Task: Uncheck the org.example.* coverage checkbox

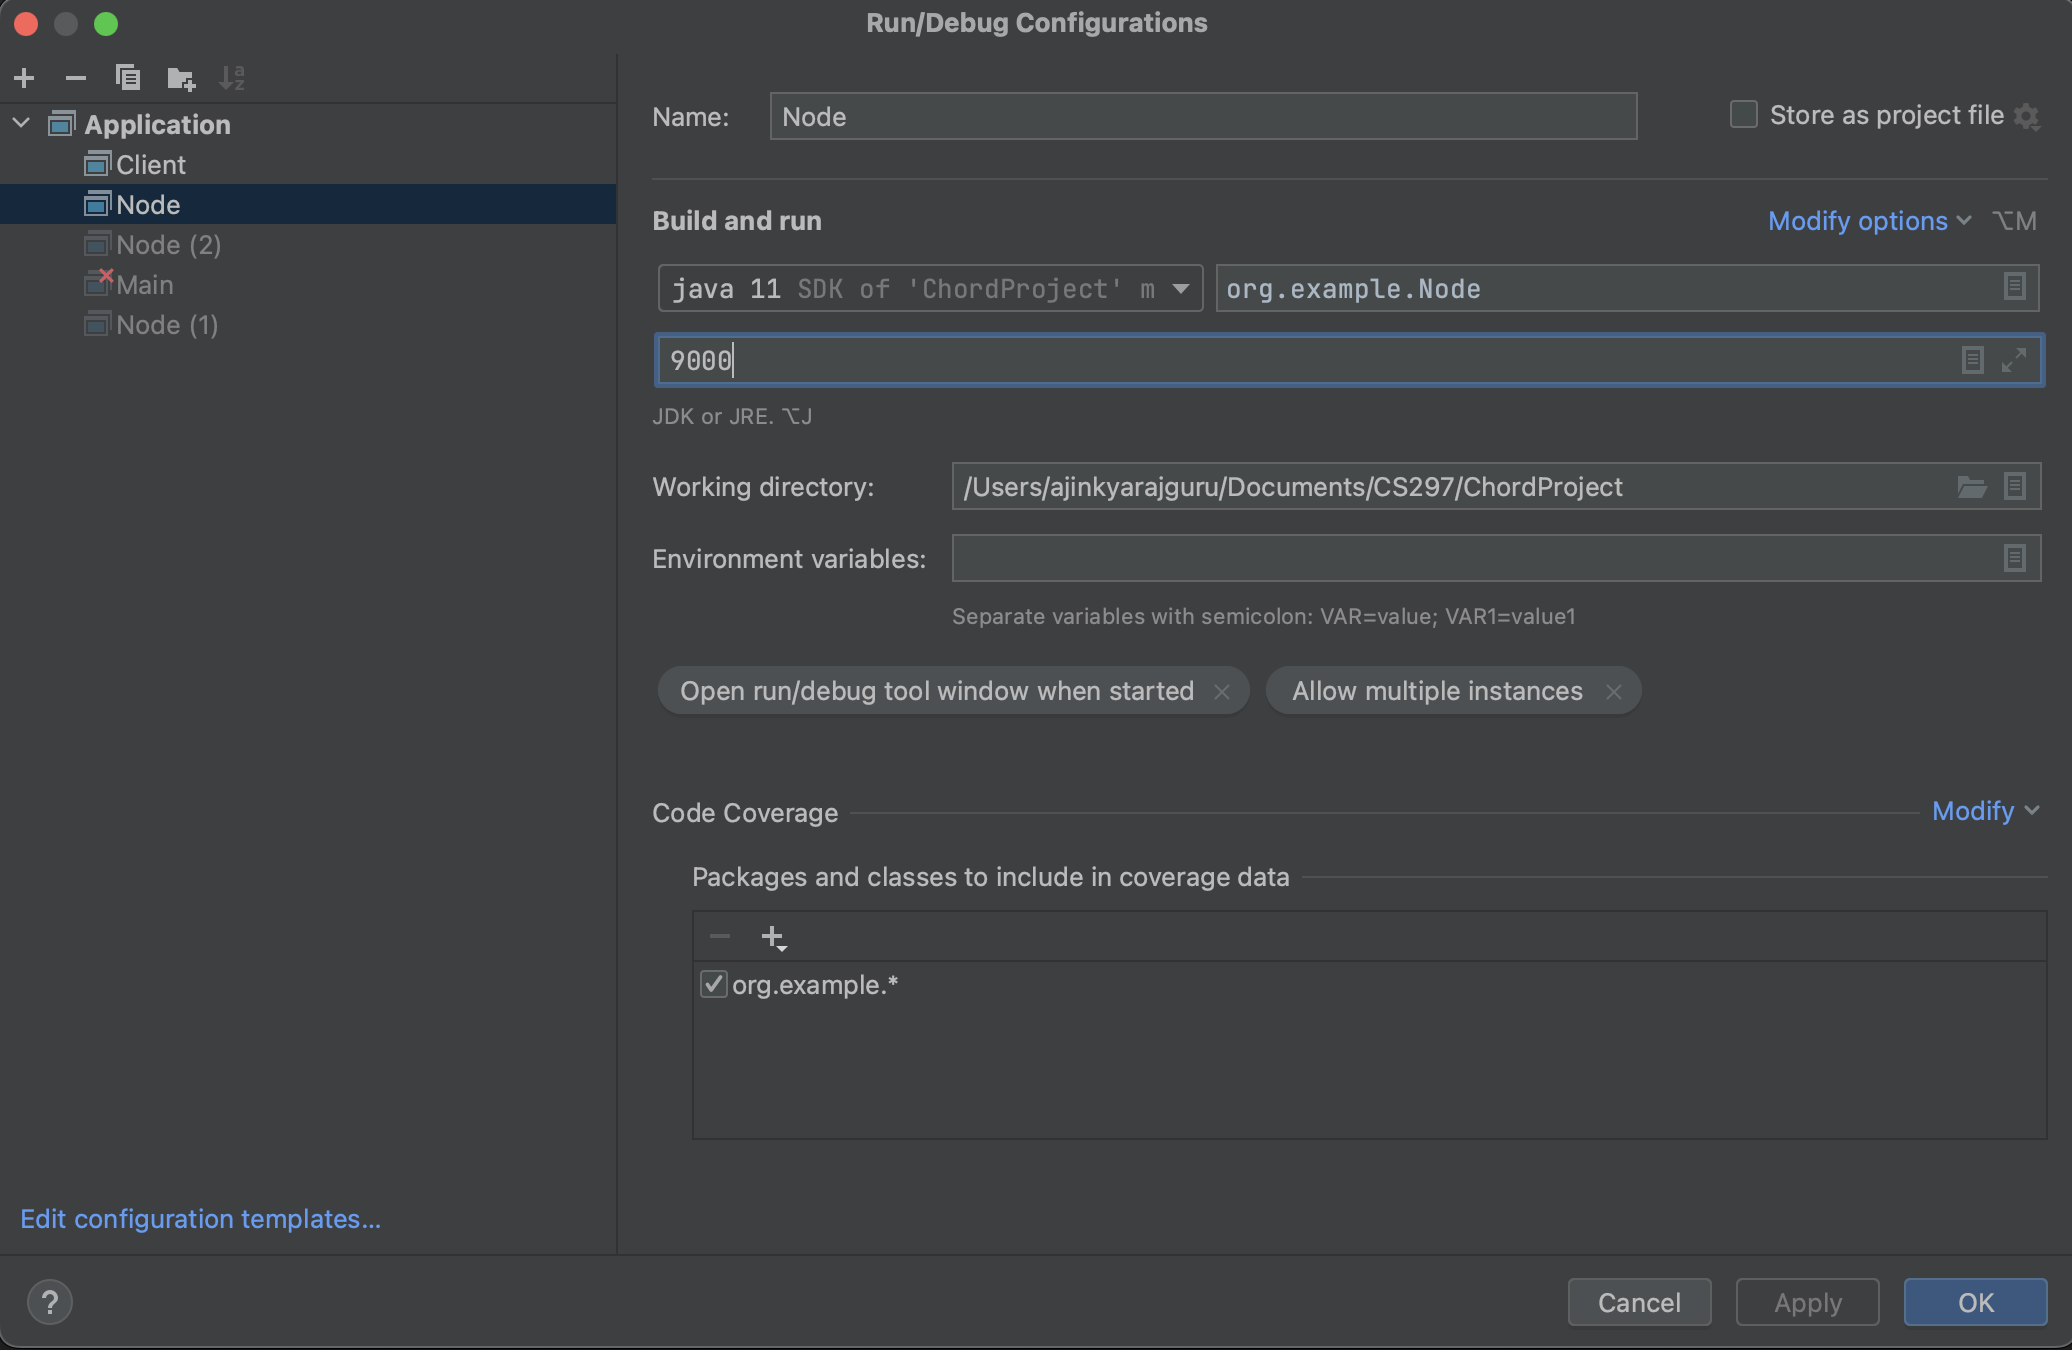Action: (713, 985)
